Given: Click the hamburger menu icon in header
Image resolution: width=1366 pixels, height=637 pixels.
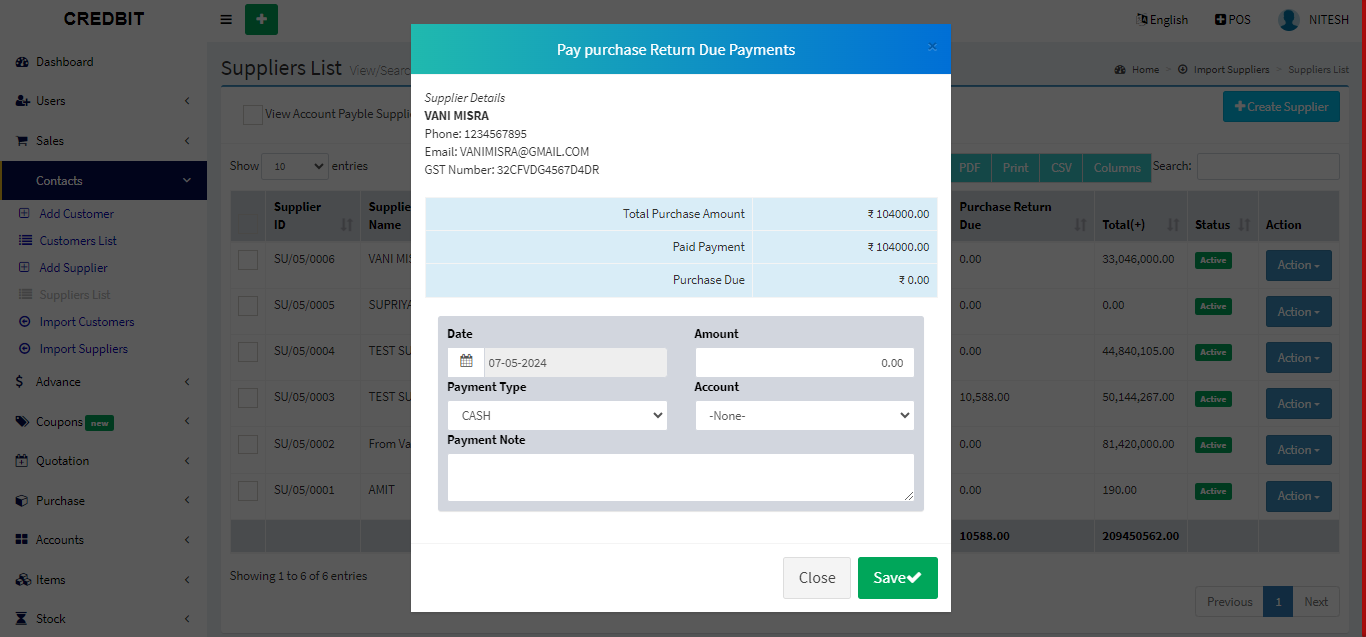Looking at the screenshot, I should tap(226, 19).
